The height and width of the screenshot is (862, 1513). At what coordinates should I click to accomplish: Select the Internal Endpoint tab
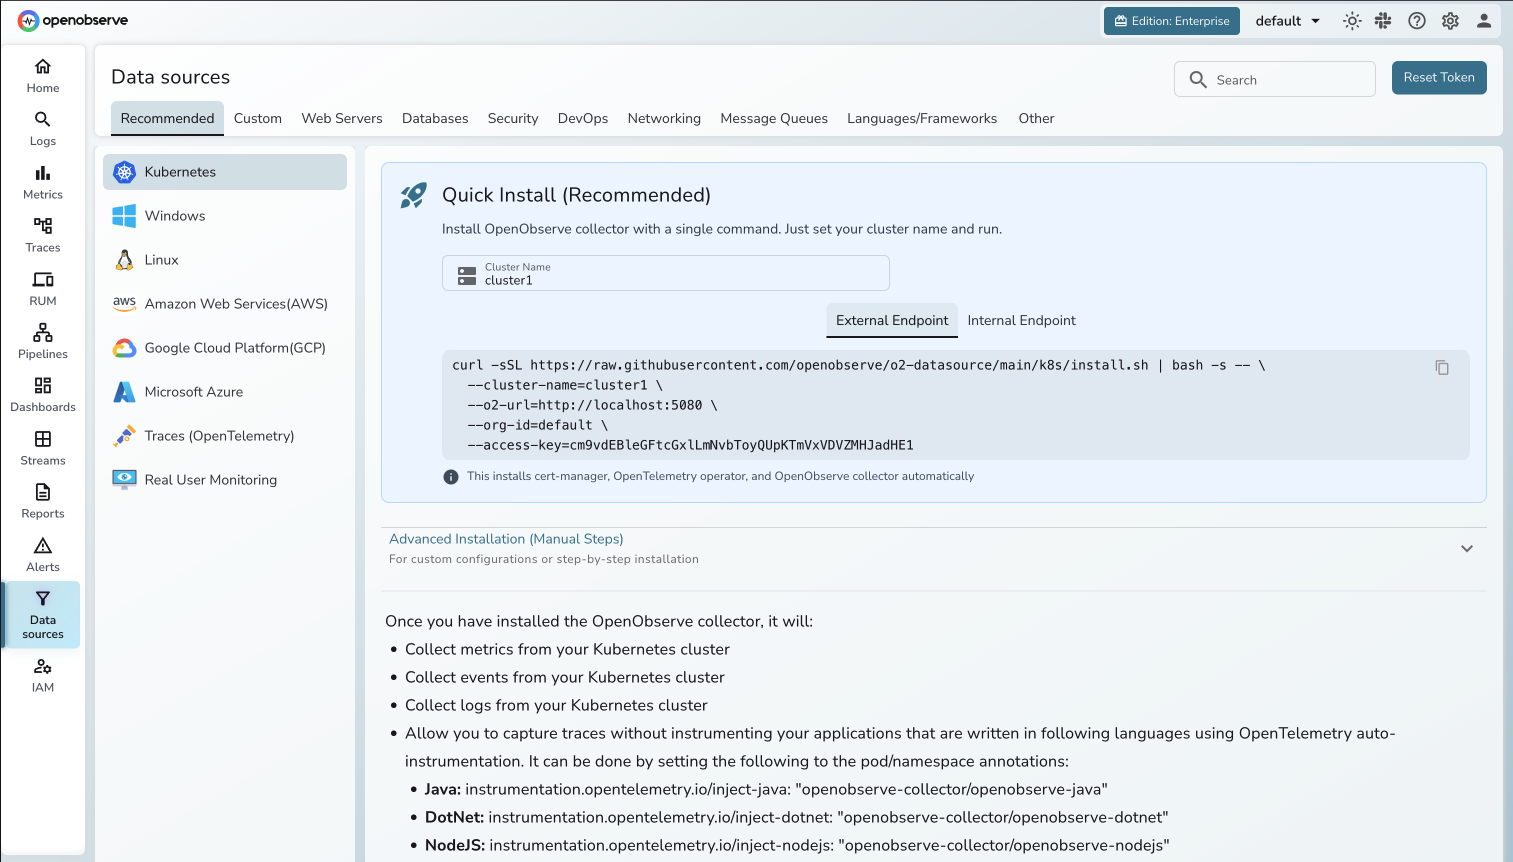1021,320
